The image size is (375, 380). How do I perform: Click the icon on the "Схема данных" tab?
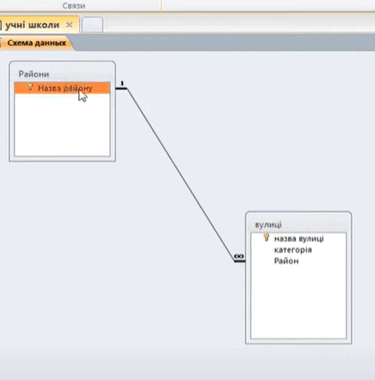tap(1, 43)
